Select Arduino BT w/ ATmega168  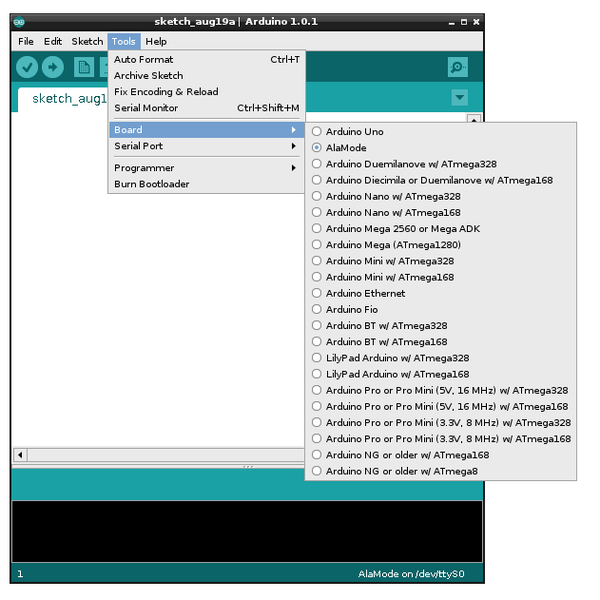coord(440,342)
